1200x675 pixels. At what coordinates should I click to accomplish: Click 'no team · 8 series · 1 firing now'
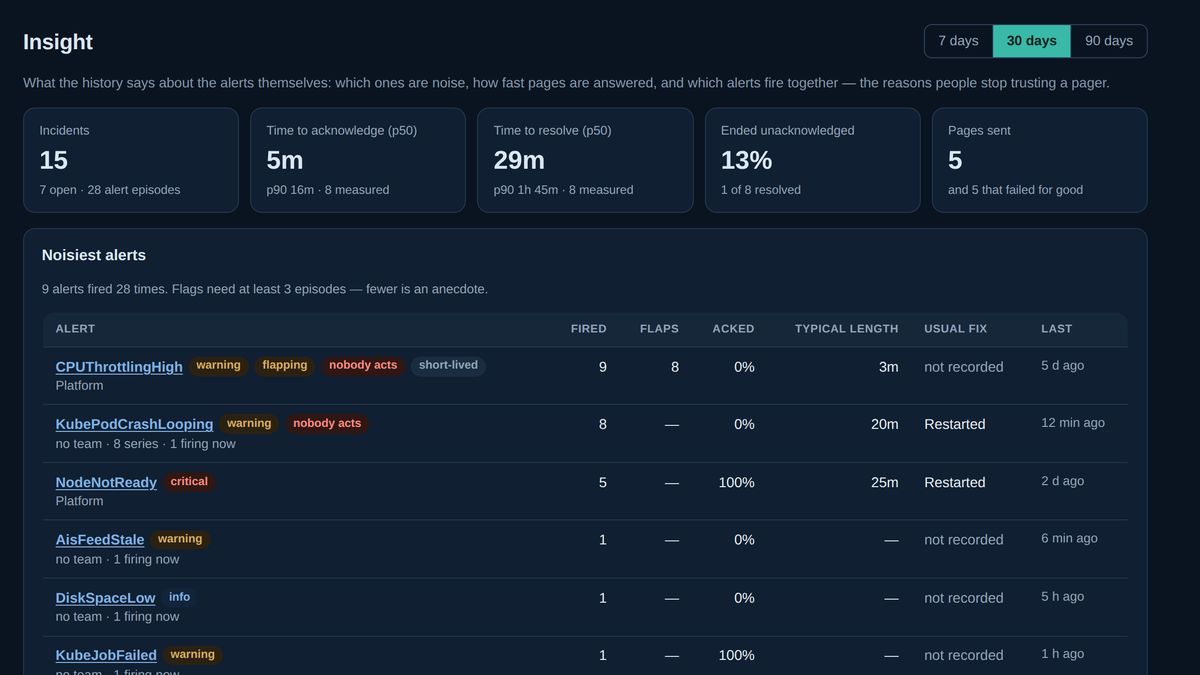(146, 444)
